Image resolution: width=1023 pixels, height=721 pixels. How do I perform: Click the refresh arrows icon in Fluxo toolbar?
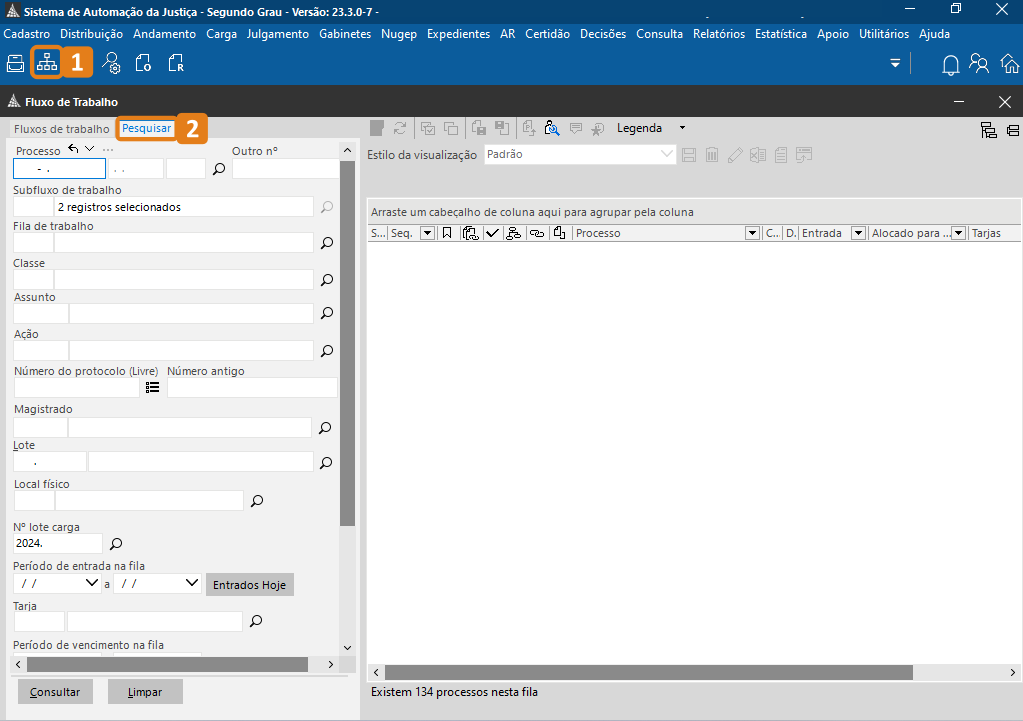click(400, 128)
